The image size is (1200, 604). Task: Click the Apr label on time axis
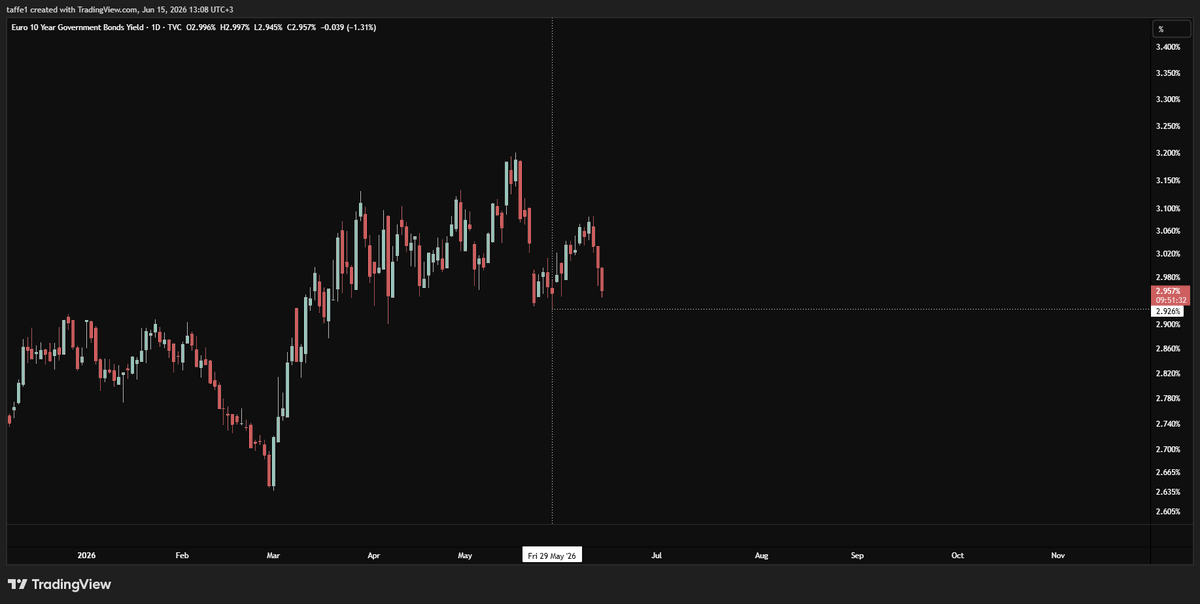pyautogui.click(x=373, y=554)
